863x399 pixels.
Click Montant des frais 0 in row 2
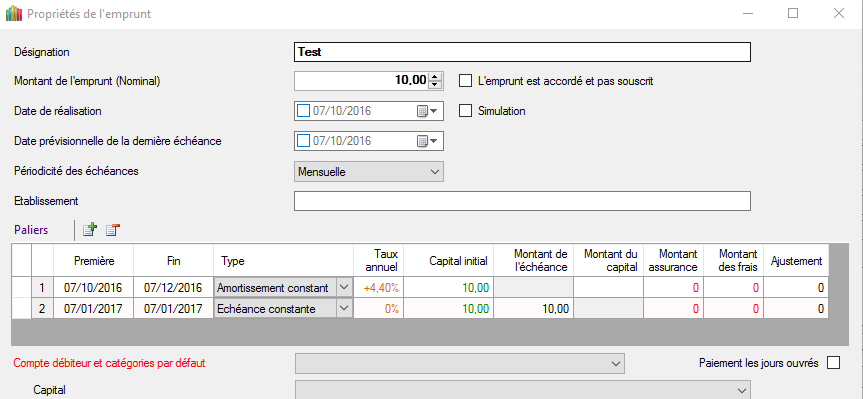(734, 309)
